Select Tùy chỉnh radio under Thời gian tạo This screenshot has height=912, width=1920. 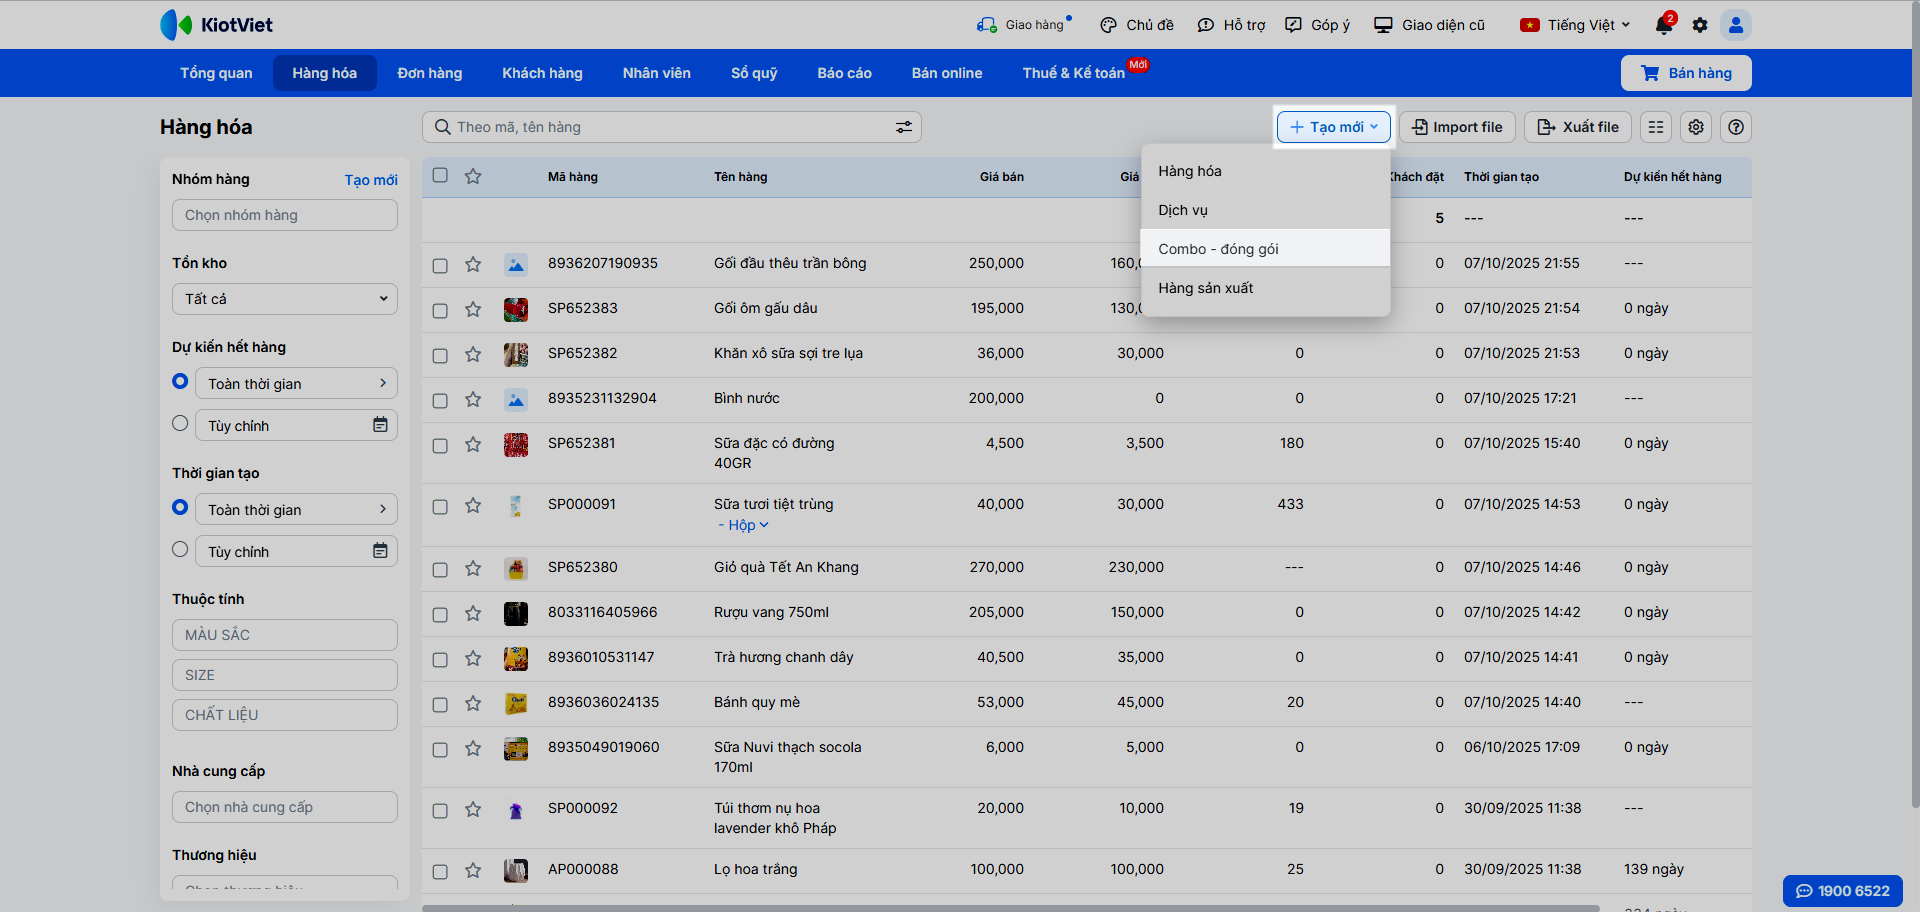(180, 549)
